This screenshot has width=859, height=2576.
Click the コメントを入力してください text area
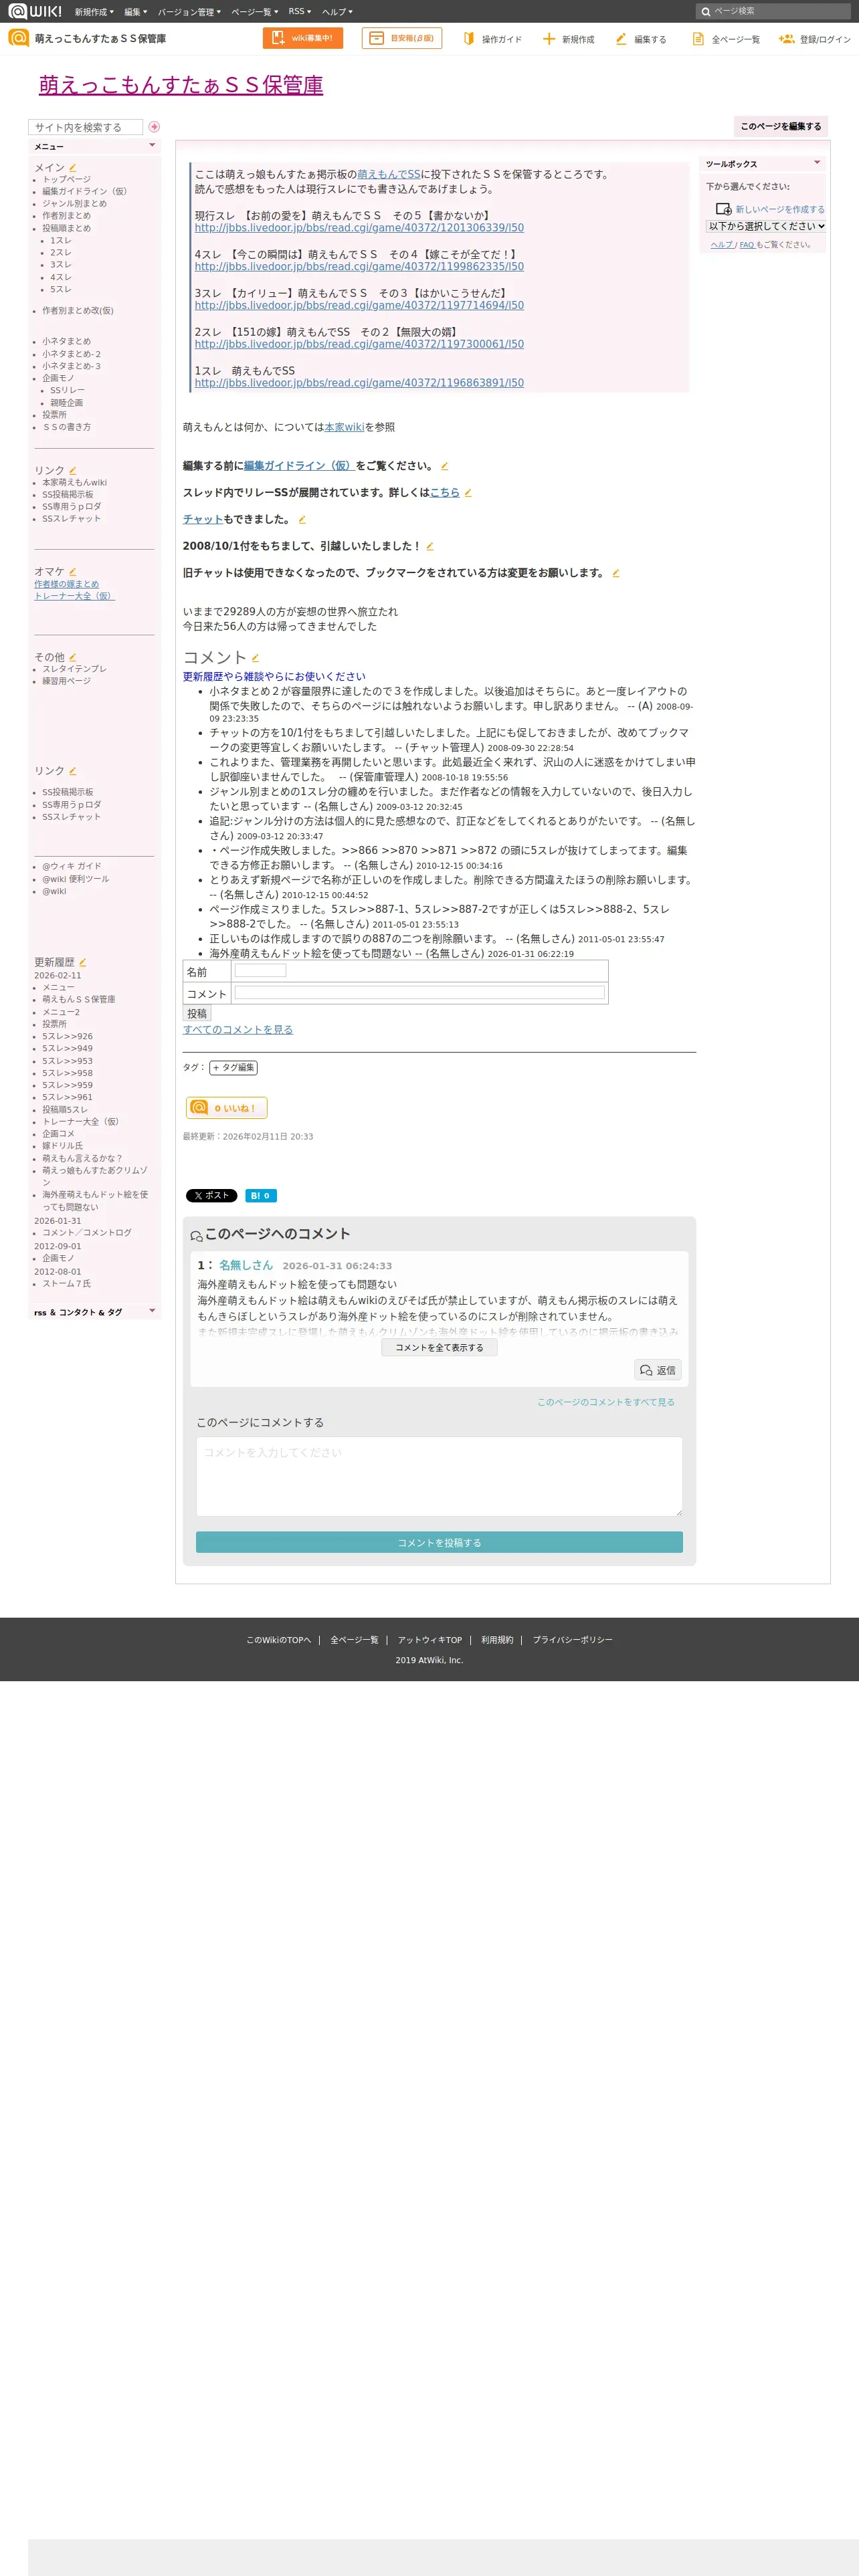(x=439, y=1476)
